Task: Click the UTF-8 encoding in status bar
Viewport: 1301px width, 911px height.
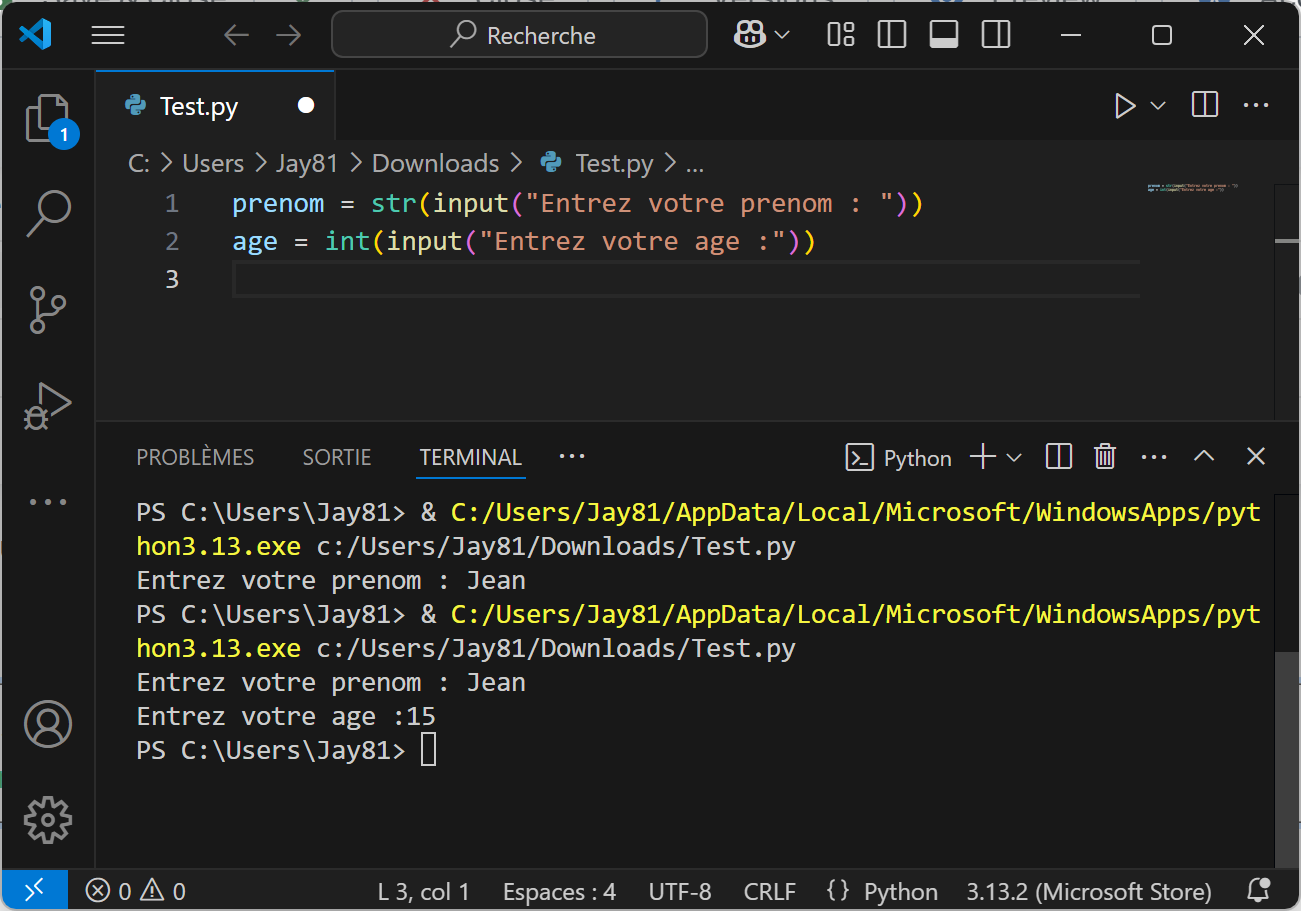Action: (x=680, y=891)
